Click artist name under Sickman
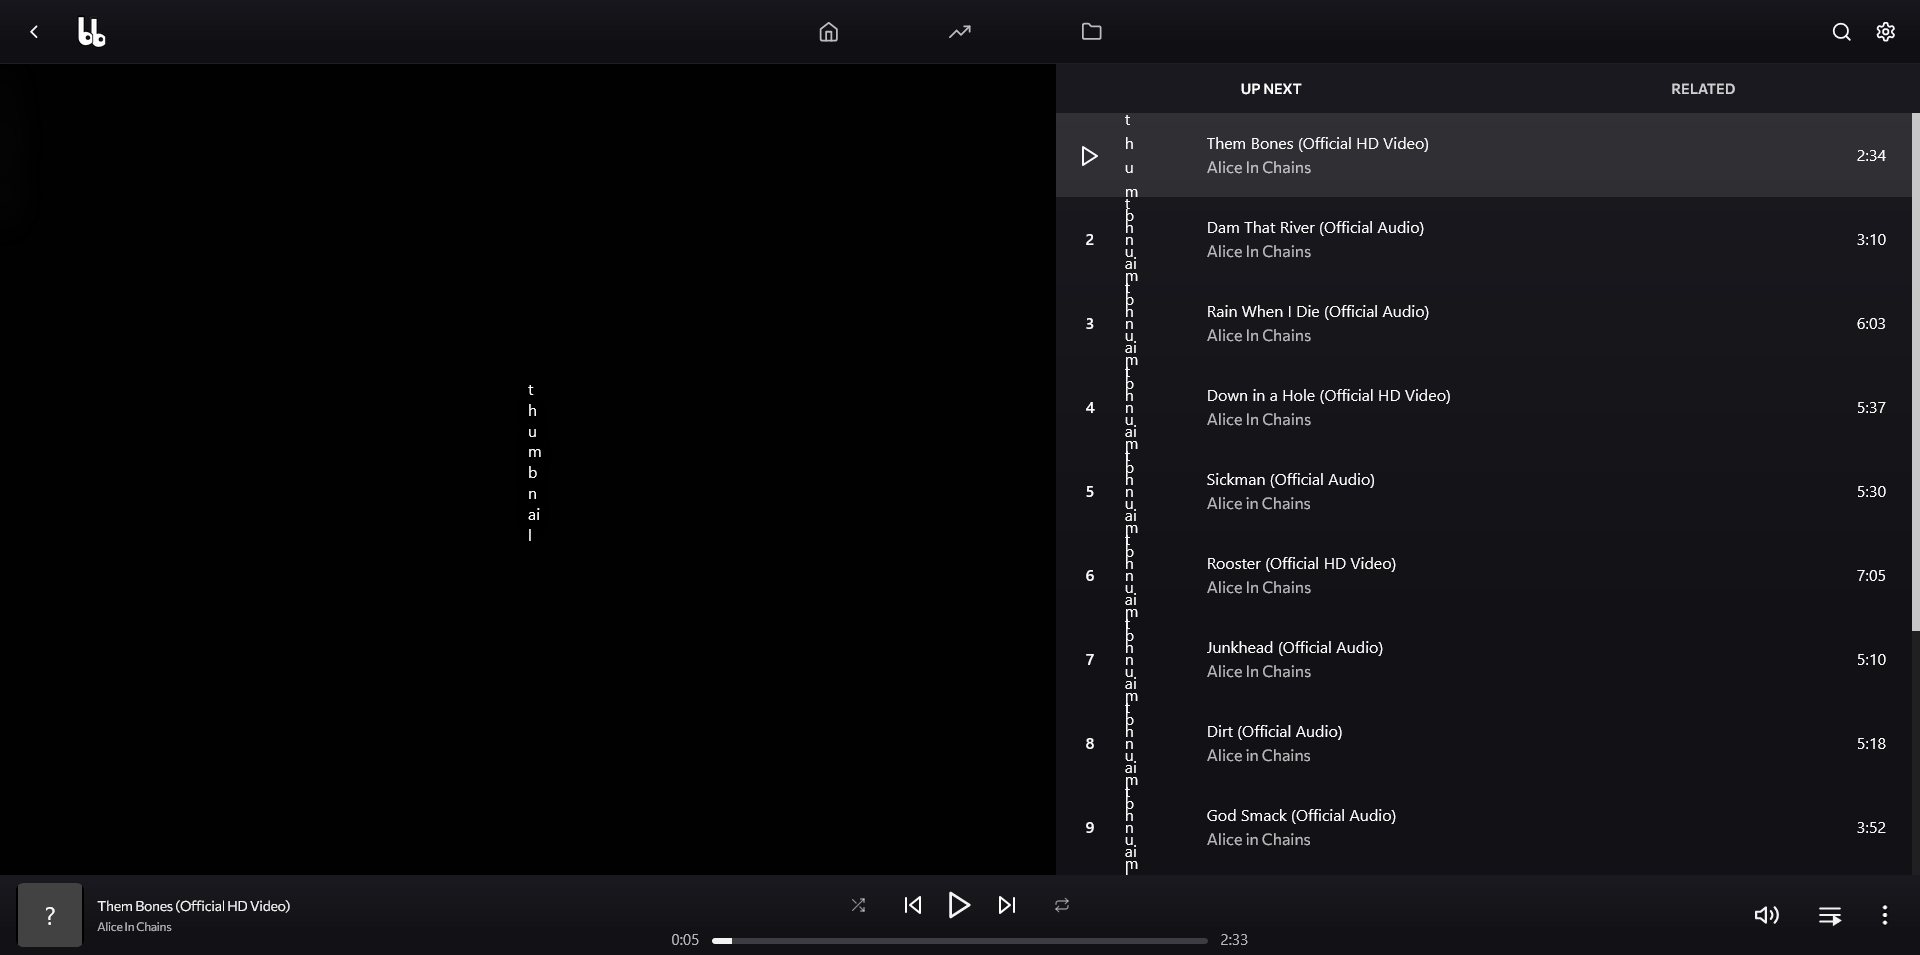1920x955 pixels. pyautogui.click(x=1258, y=504)
